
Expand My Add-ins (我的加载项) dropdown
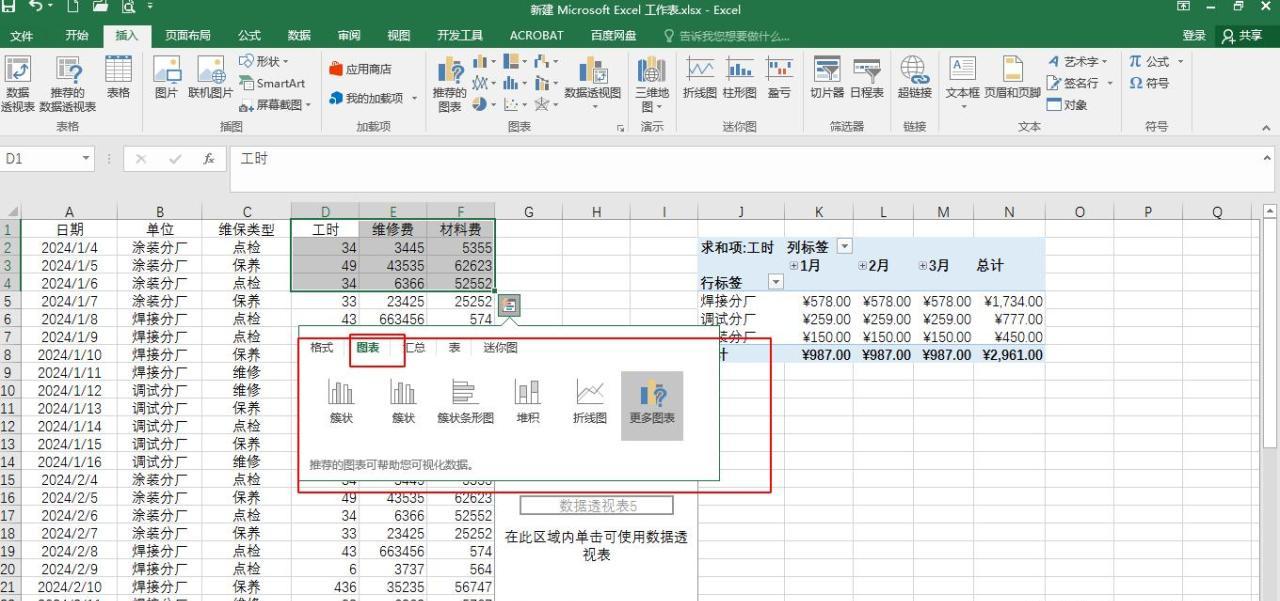373,98
